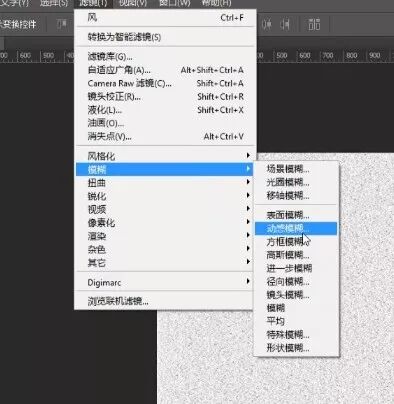Screen dimensions: 394x404
Task: Select 进一步模糊 blur more
Action: [x=296, y=268]
